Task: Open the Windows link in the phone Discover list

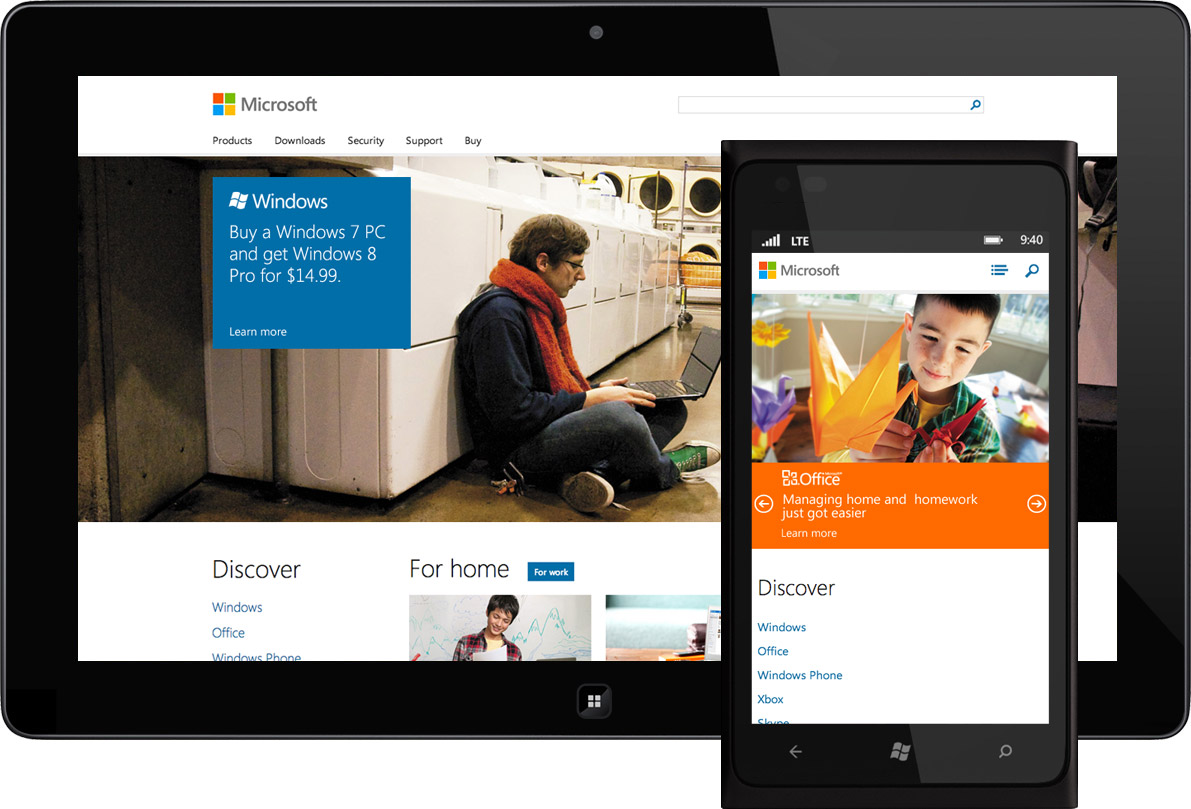Action: [782, 627]
